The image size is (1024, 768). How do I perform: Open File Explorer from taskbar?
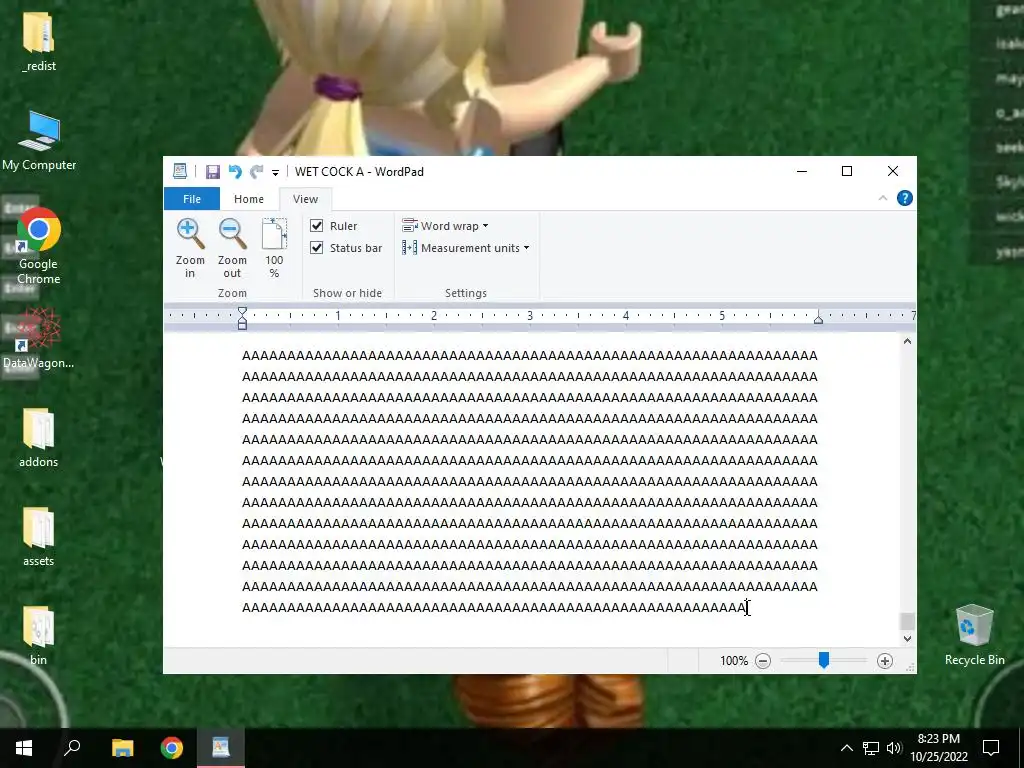pos(122,748)
